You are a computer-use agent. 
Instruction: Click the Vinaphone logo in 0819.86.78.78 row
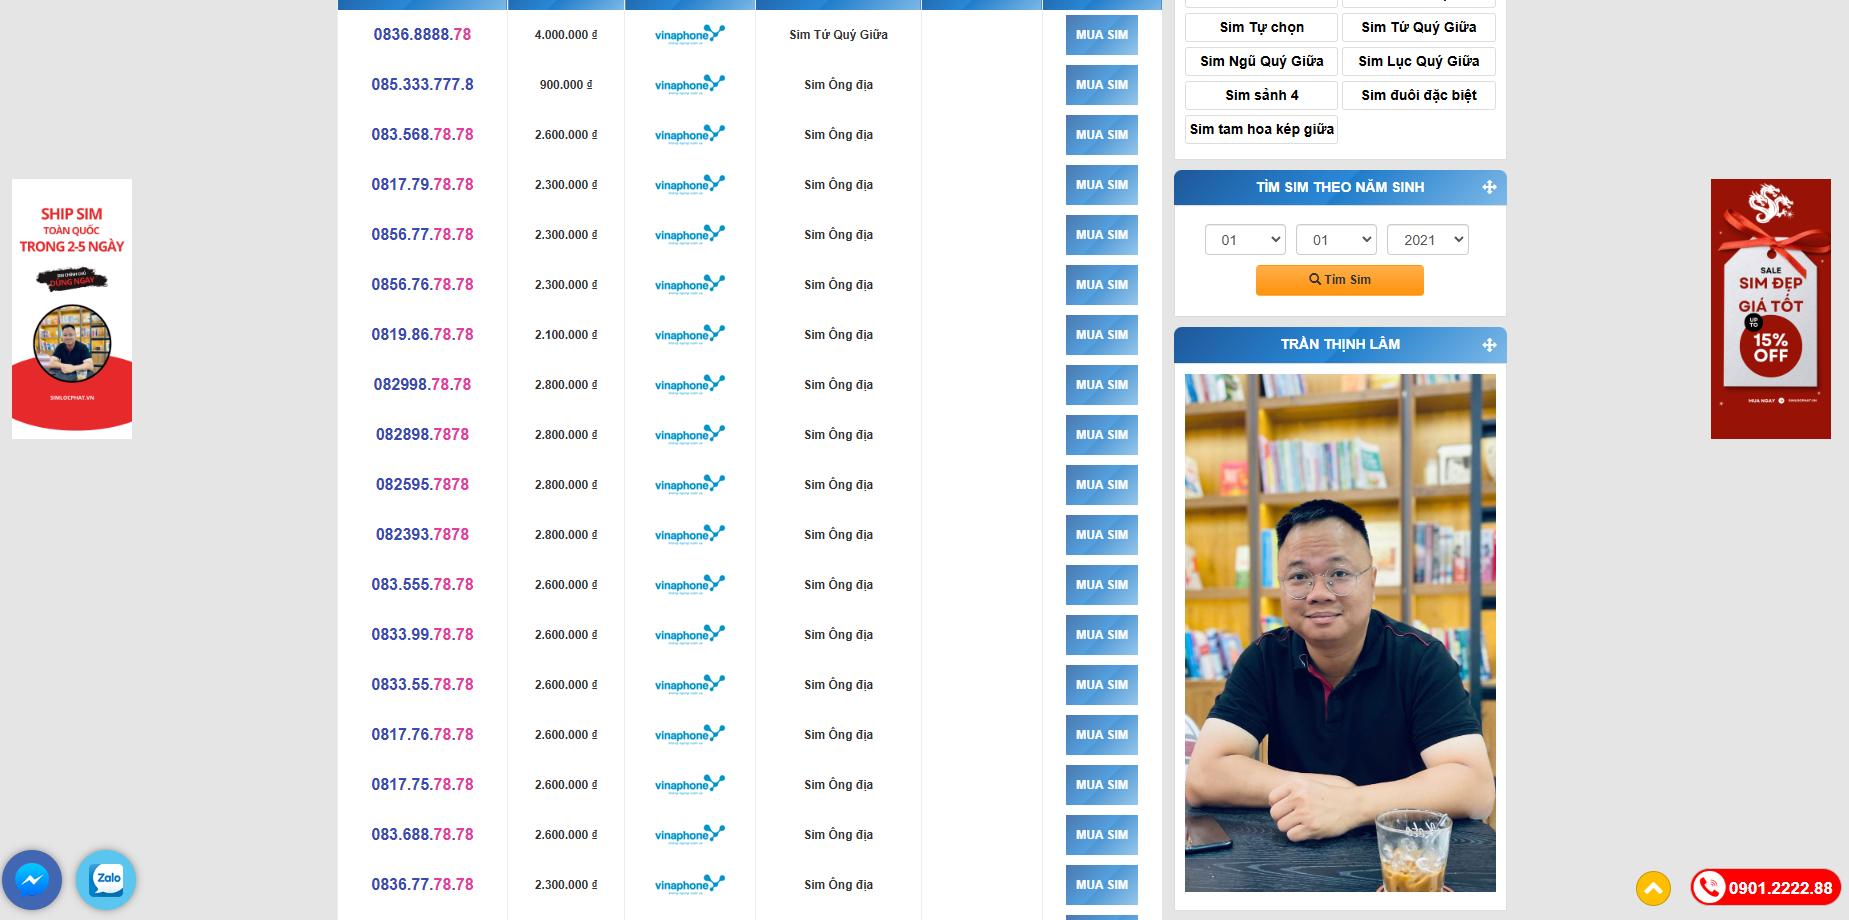click(690, 335)
